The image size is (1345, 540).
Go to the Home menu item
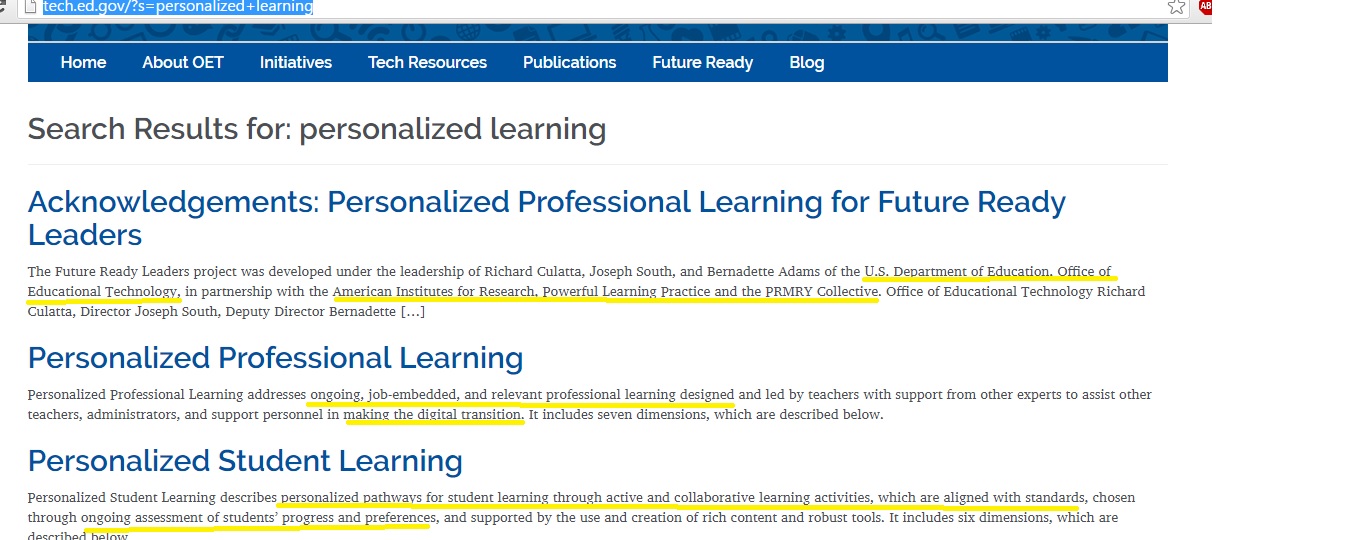[x=83, y=62]
